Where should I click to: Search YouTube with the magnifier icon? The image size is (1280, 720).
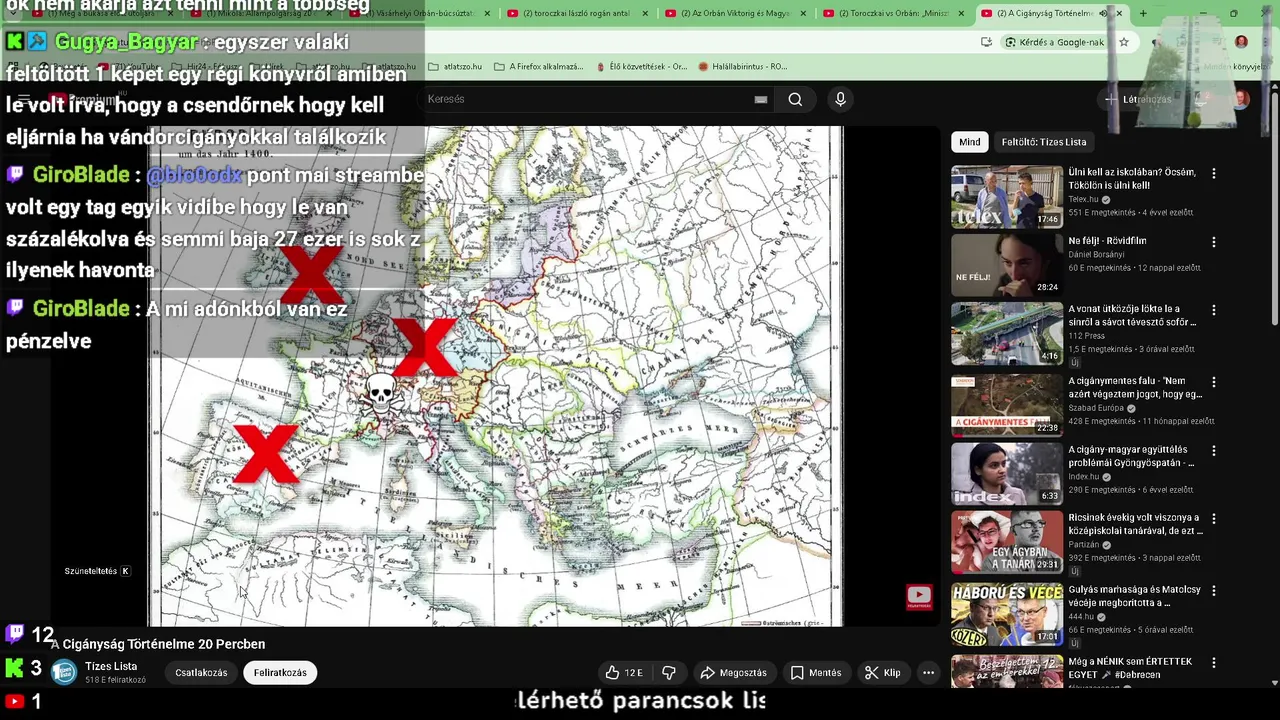795,99
